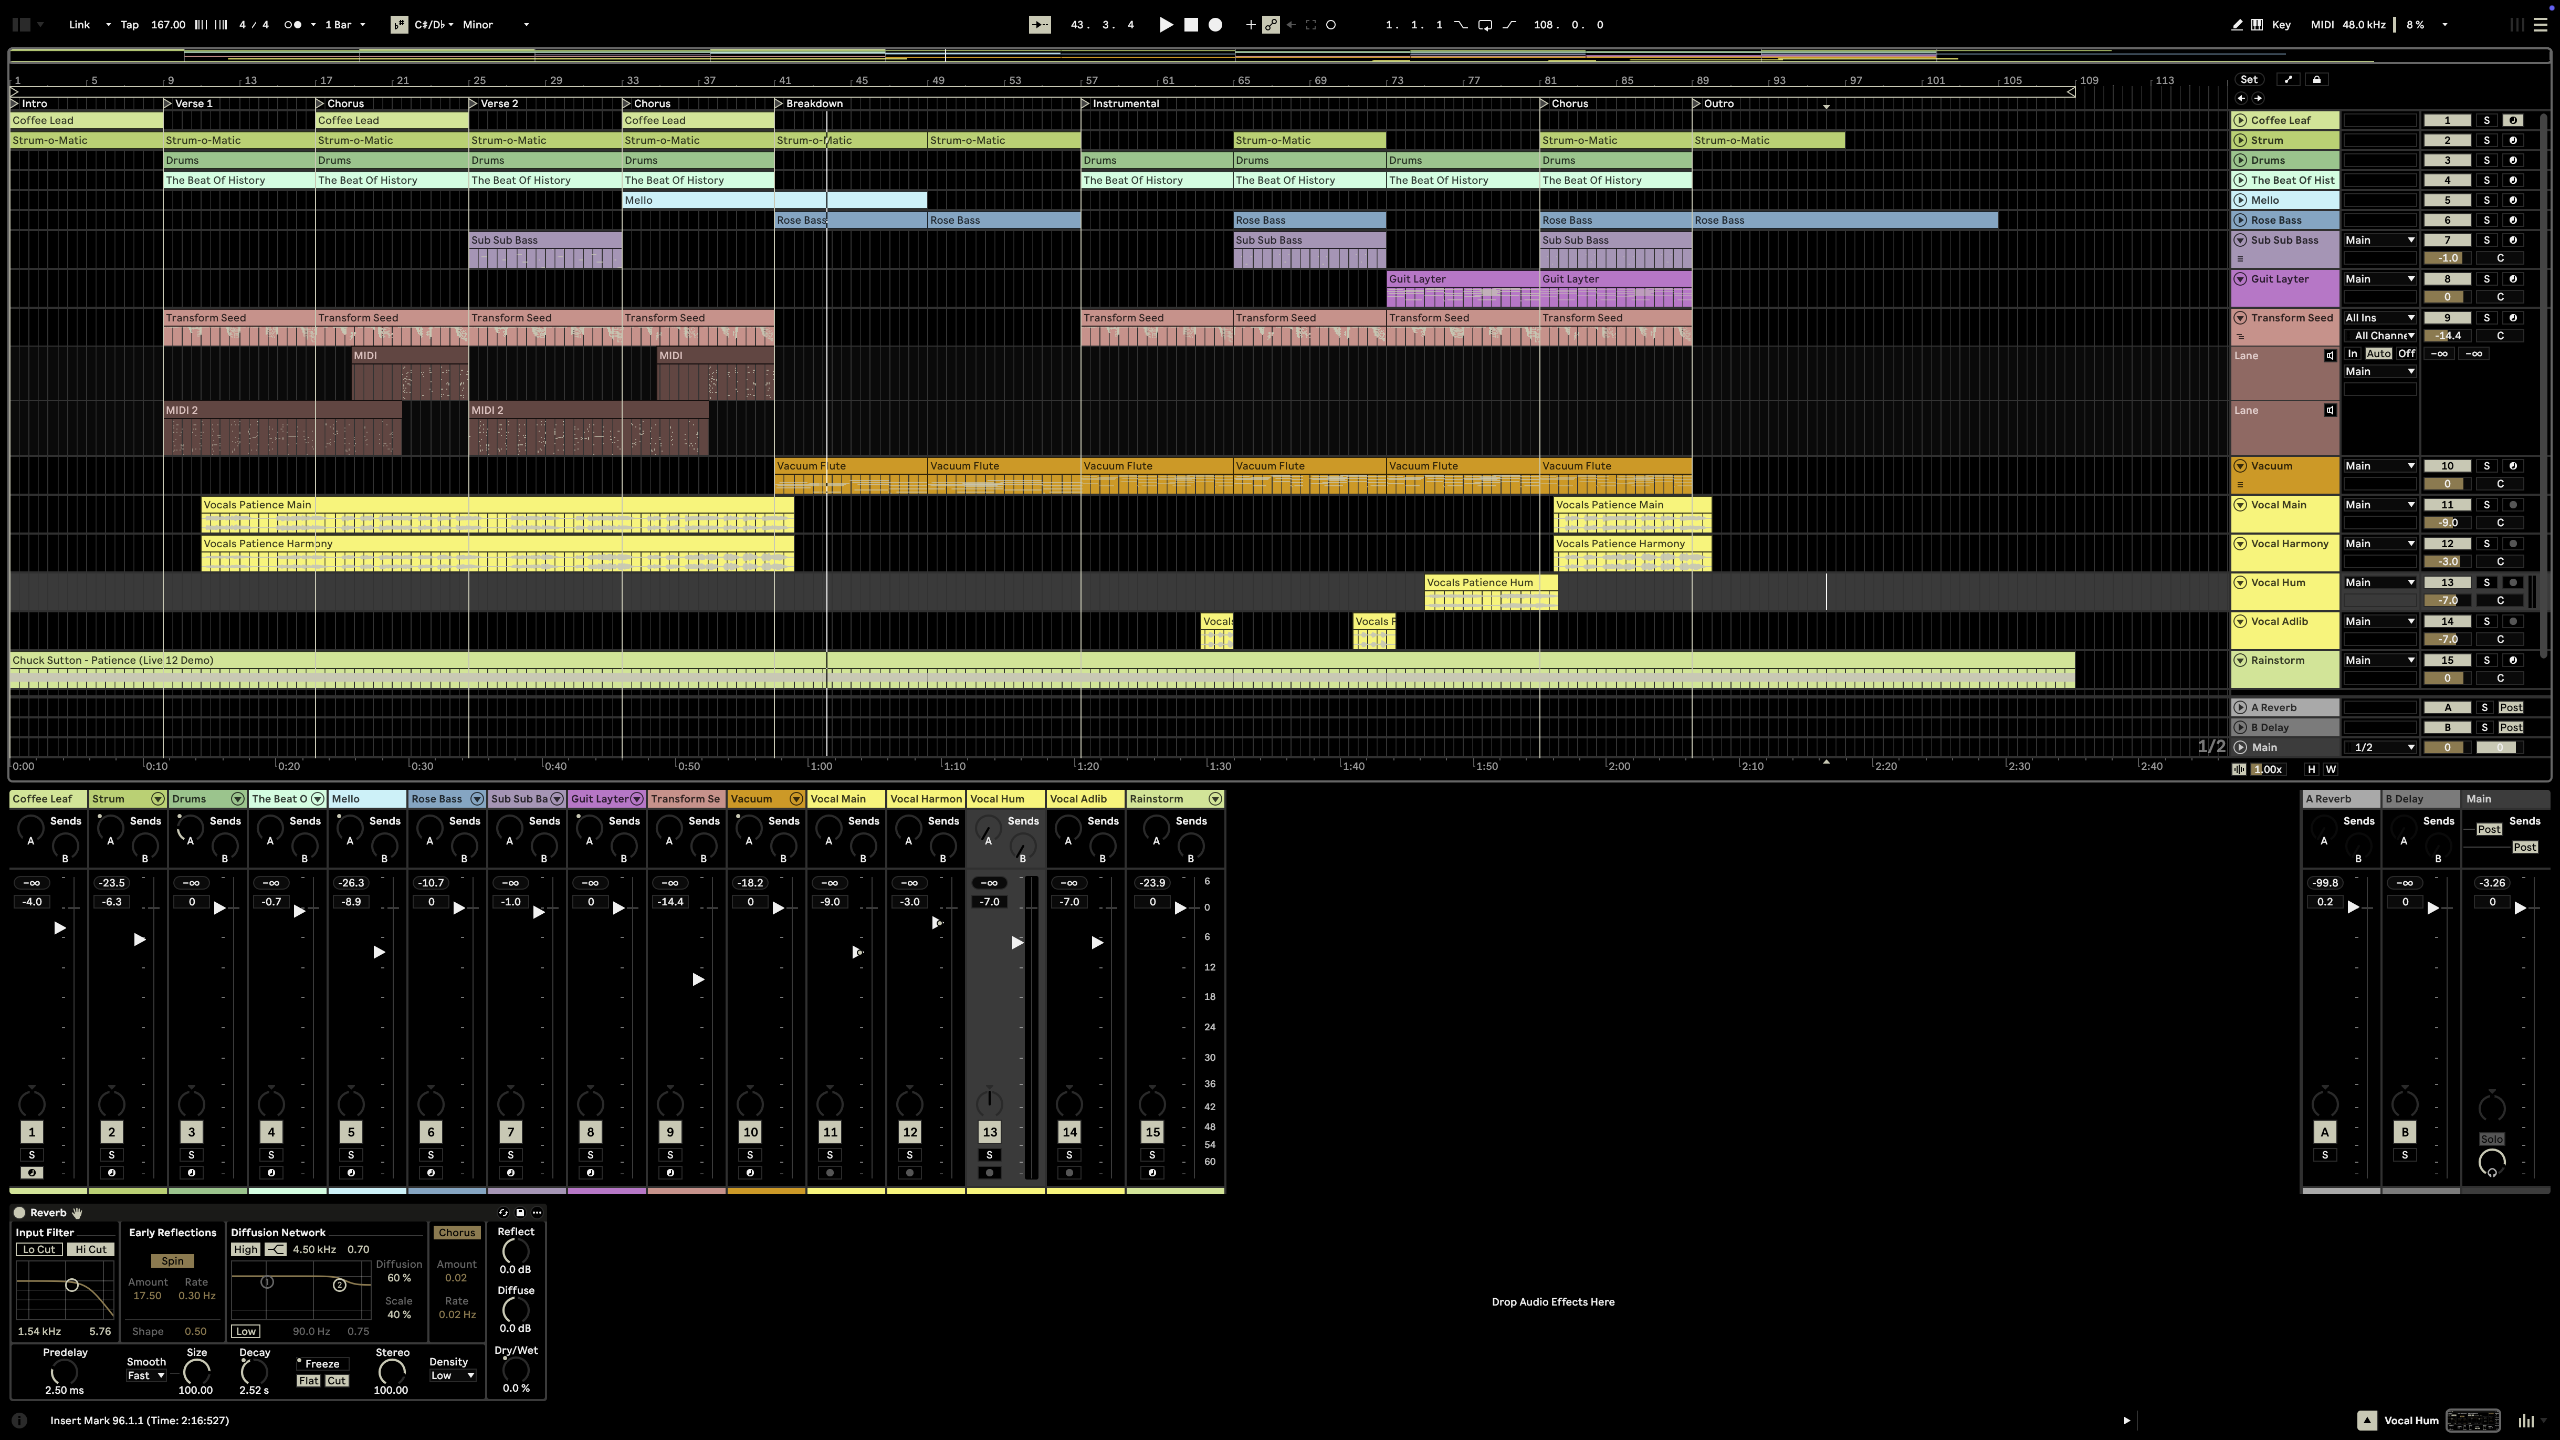
Task: Click the Vocal Hum volume fader handle
Action: [1017, 943]
